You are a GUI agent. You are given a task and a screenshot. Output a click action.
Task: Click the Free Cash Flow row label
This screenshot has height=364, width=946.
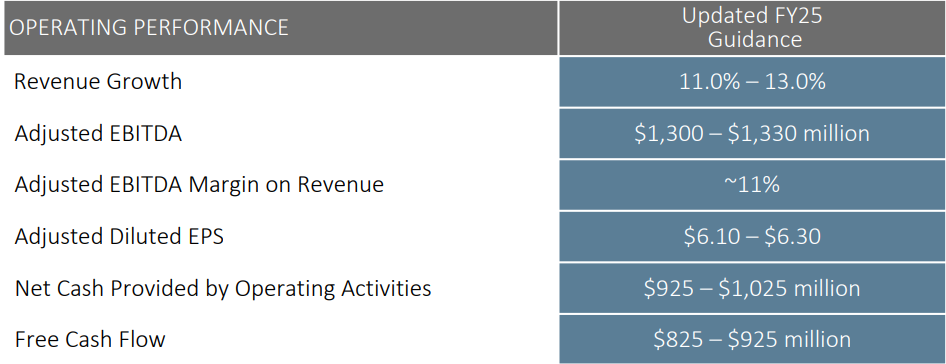(x=90, y=339)
